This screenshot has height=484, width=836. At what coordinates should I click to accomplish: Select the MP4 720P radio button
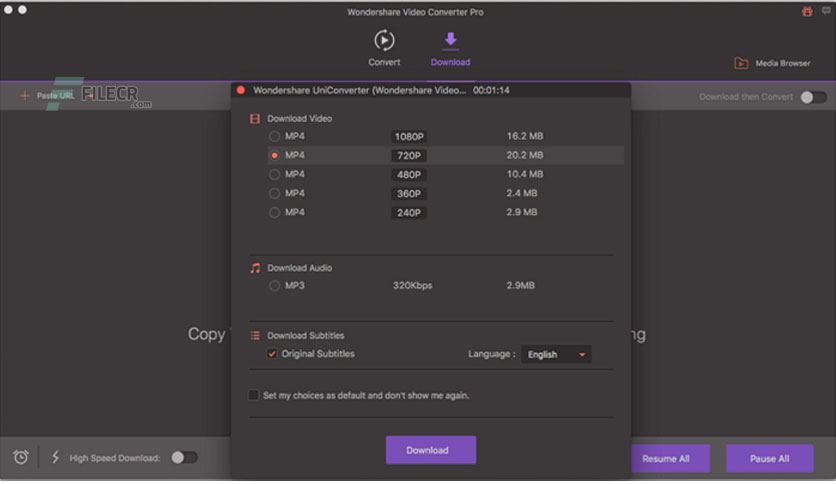pos(274,156)
